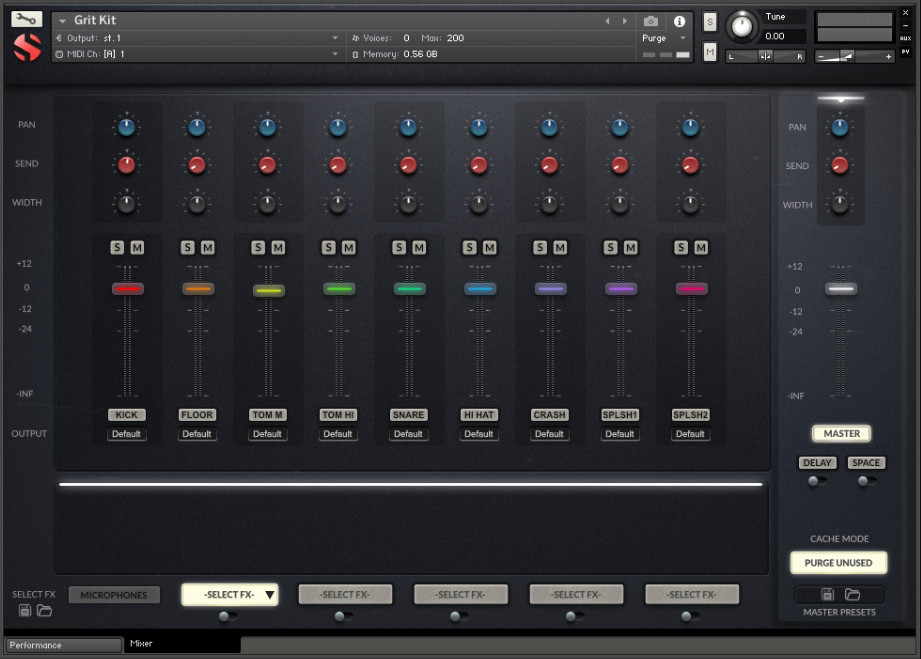921x659 pixels.
Task: Adjust the master send knob
Action: (x=840, y=165)
